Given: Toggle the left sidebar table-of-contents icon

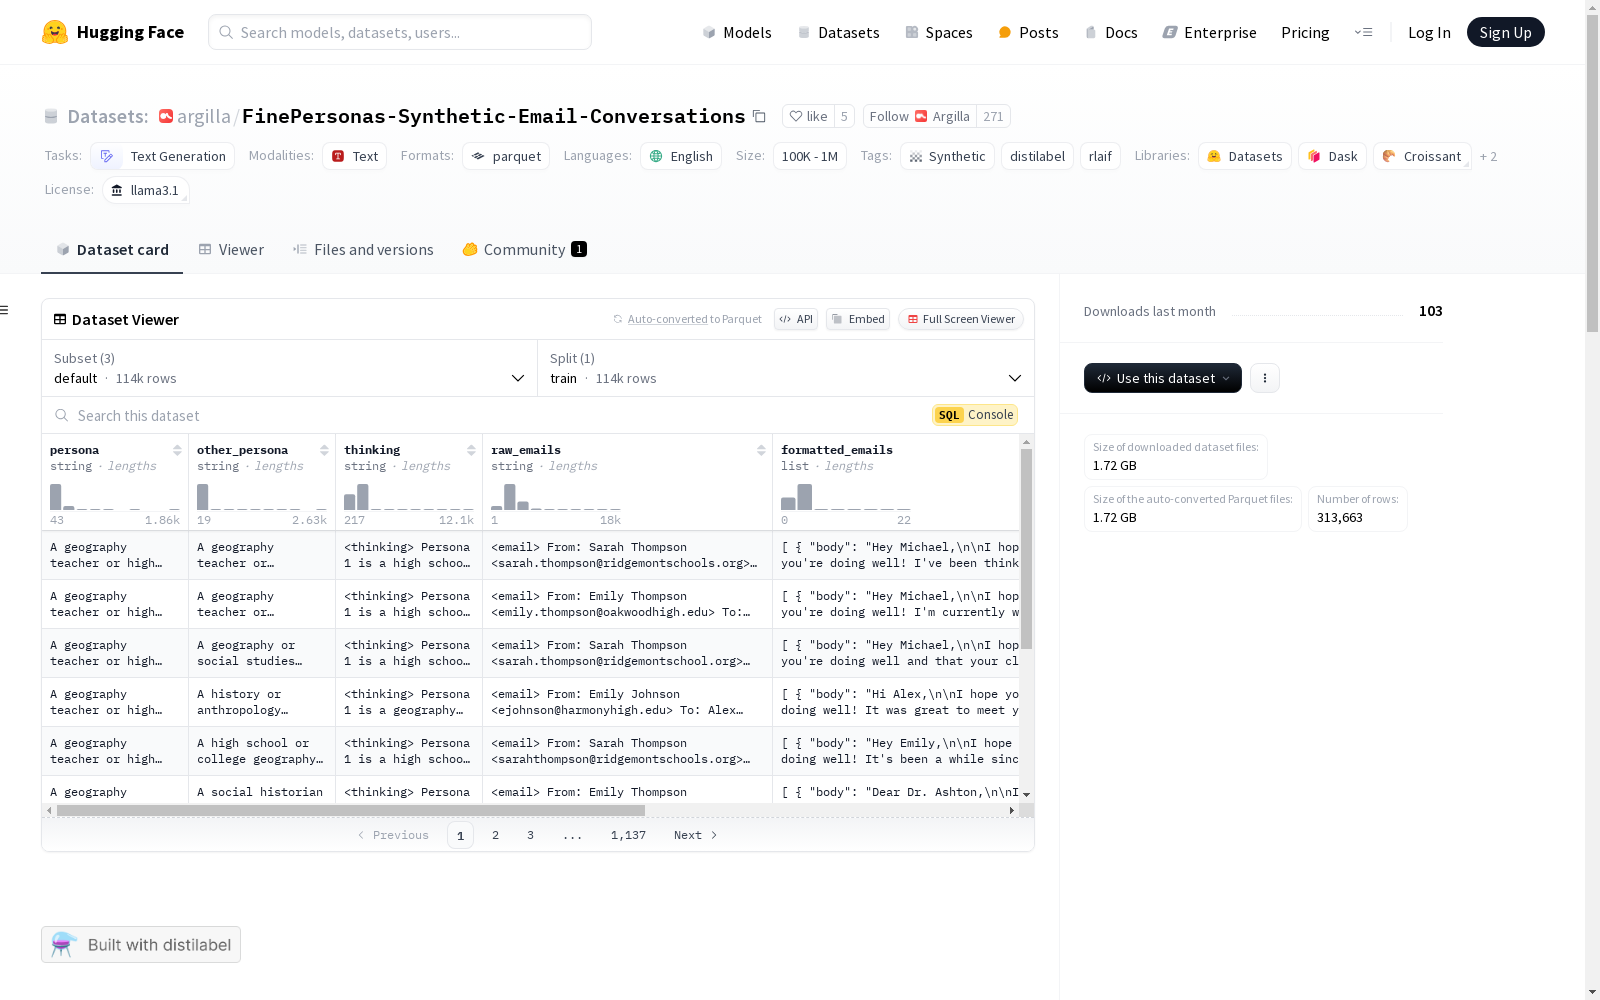Looking at the screenshot, I should pos(5,310).
